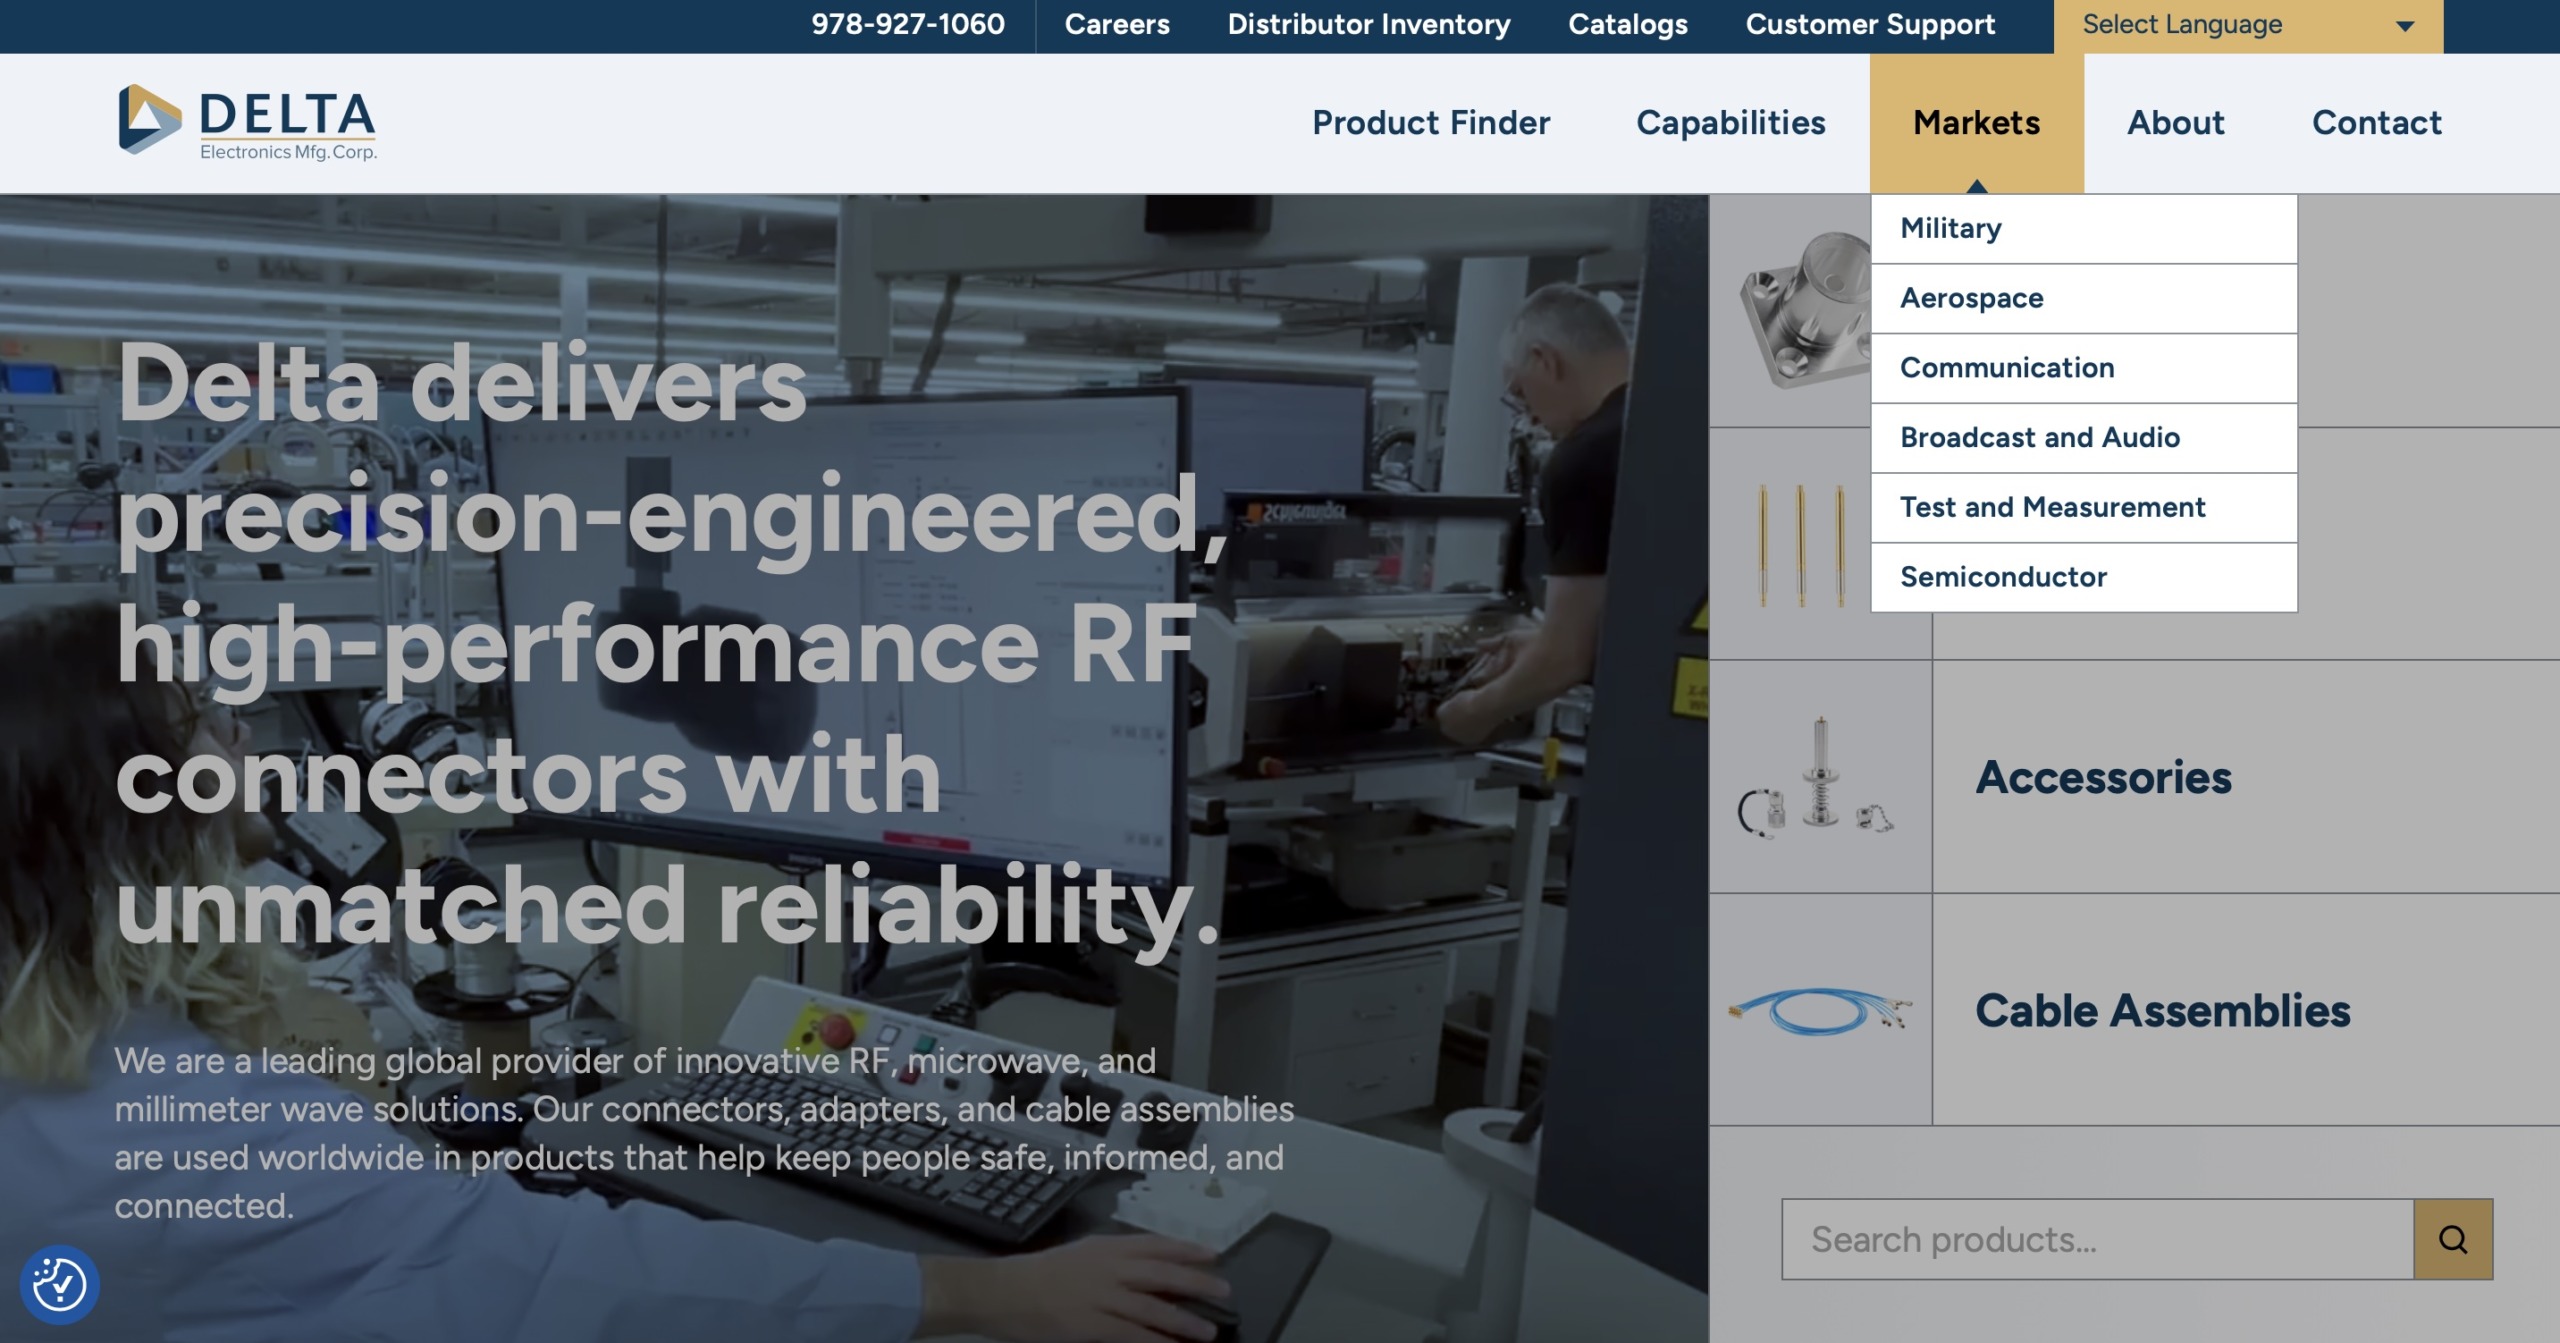Open the Broadcast and Audio market

click(2039, 438)
